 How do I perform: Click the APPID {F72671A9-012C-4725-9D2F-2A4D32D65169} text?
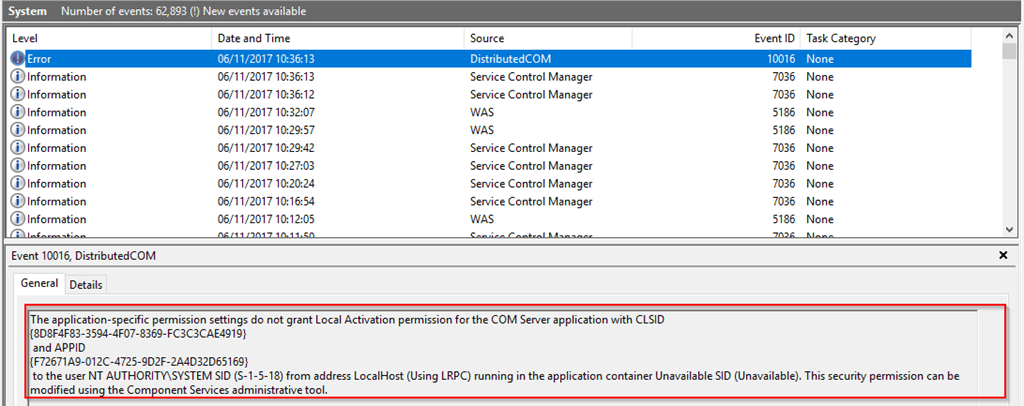coord(139,360)
